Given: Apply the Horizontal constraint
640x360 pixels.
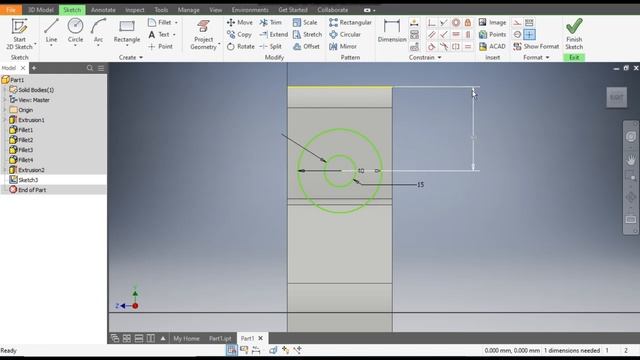Looking at the screenshot, I should pyautogui.click(x=456, y=35).
